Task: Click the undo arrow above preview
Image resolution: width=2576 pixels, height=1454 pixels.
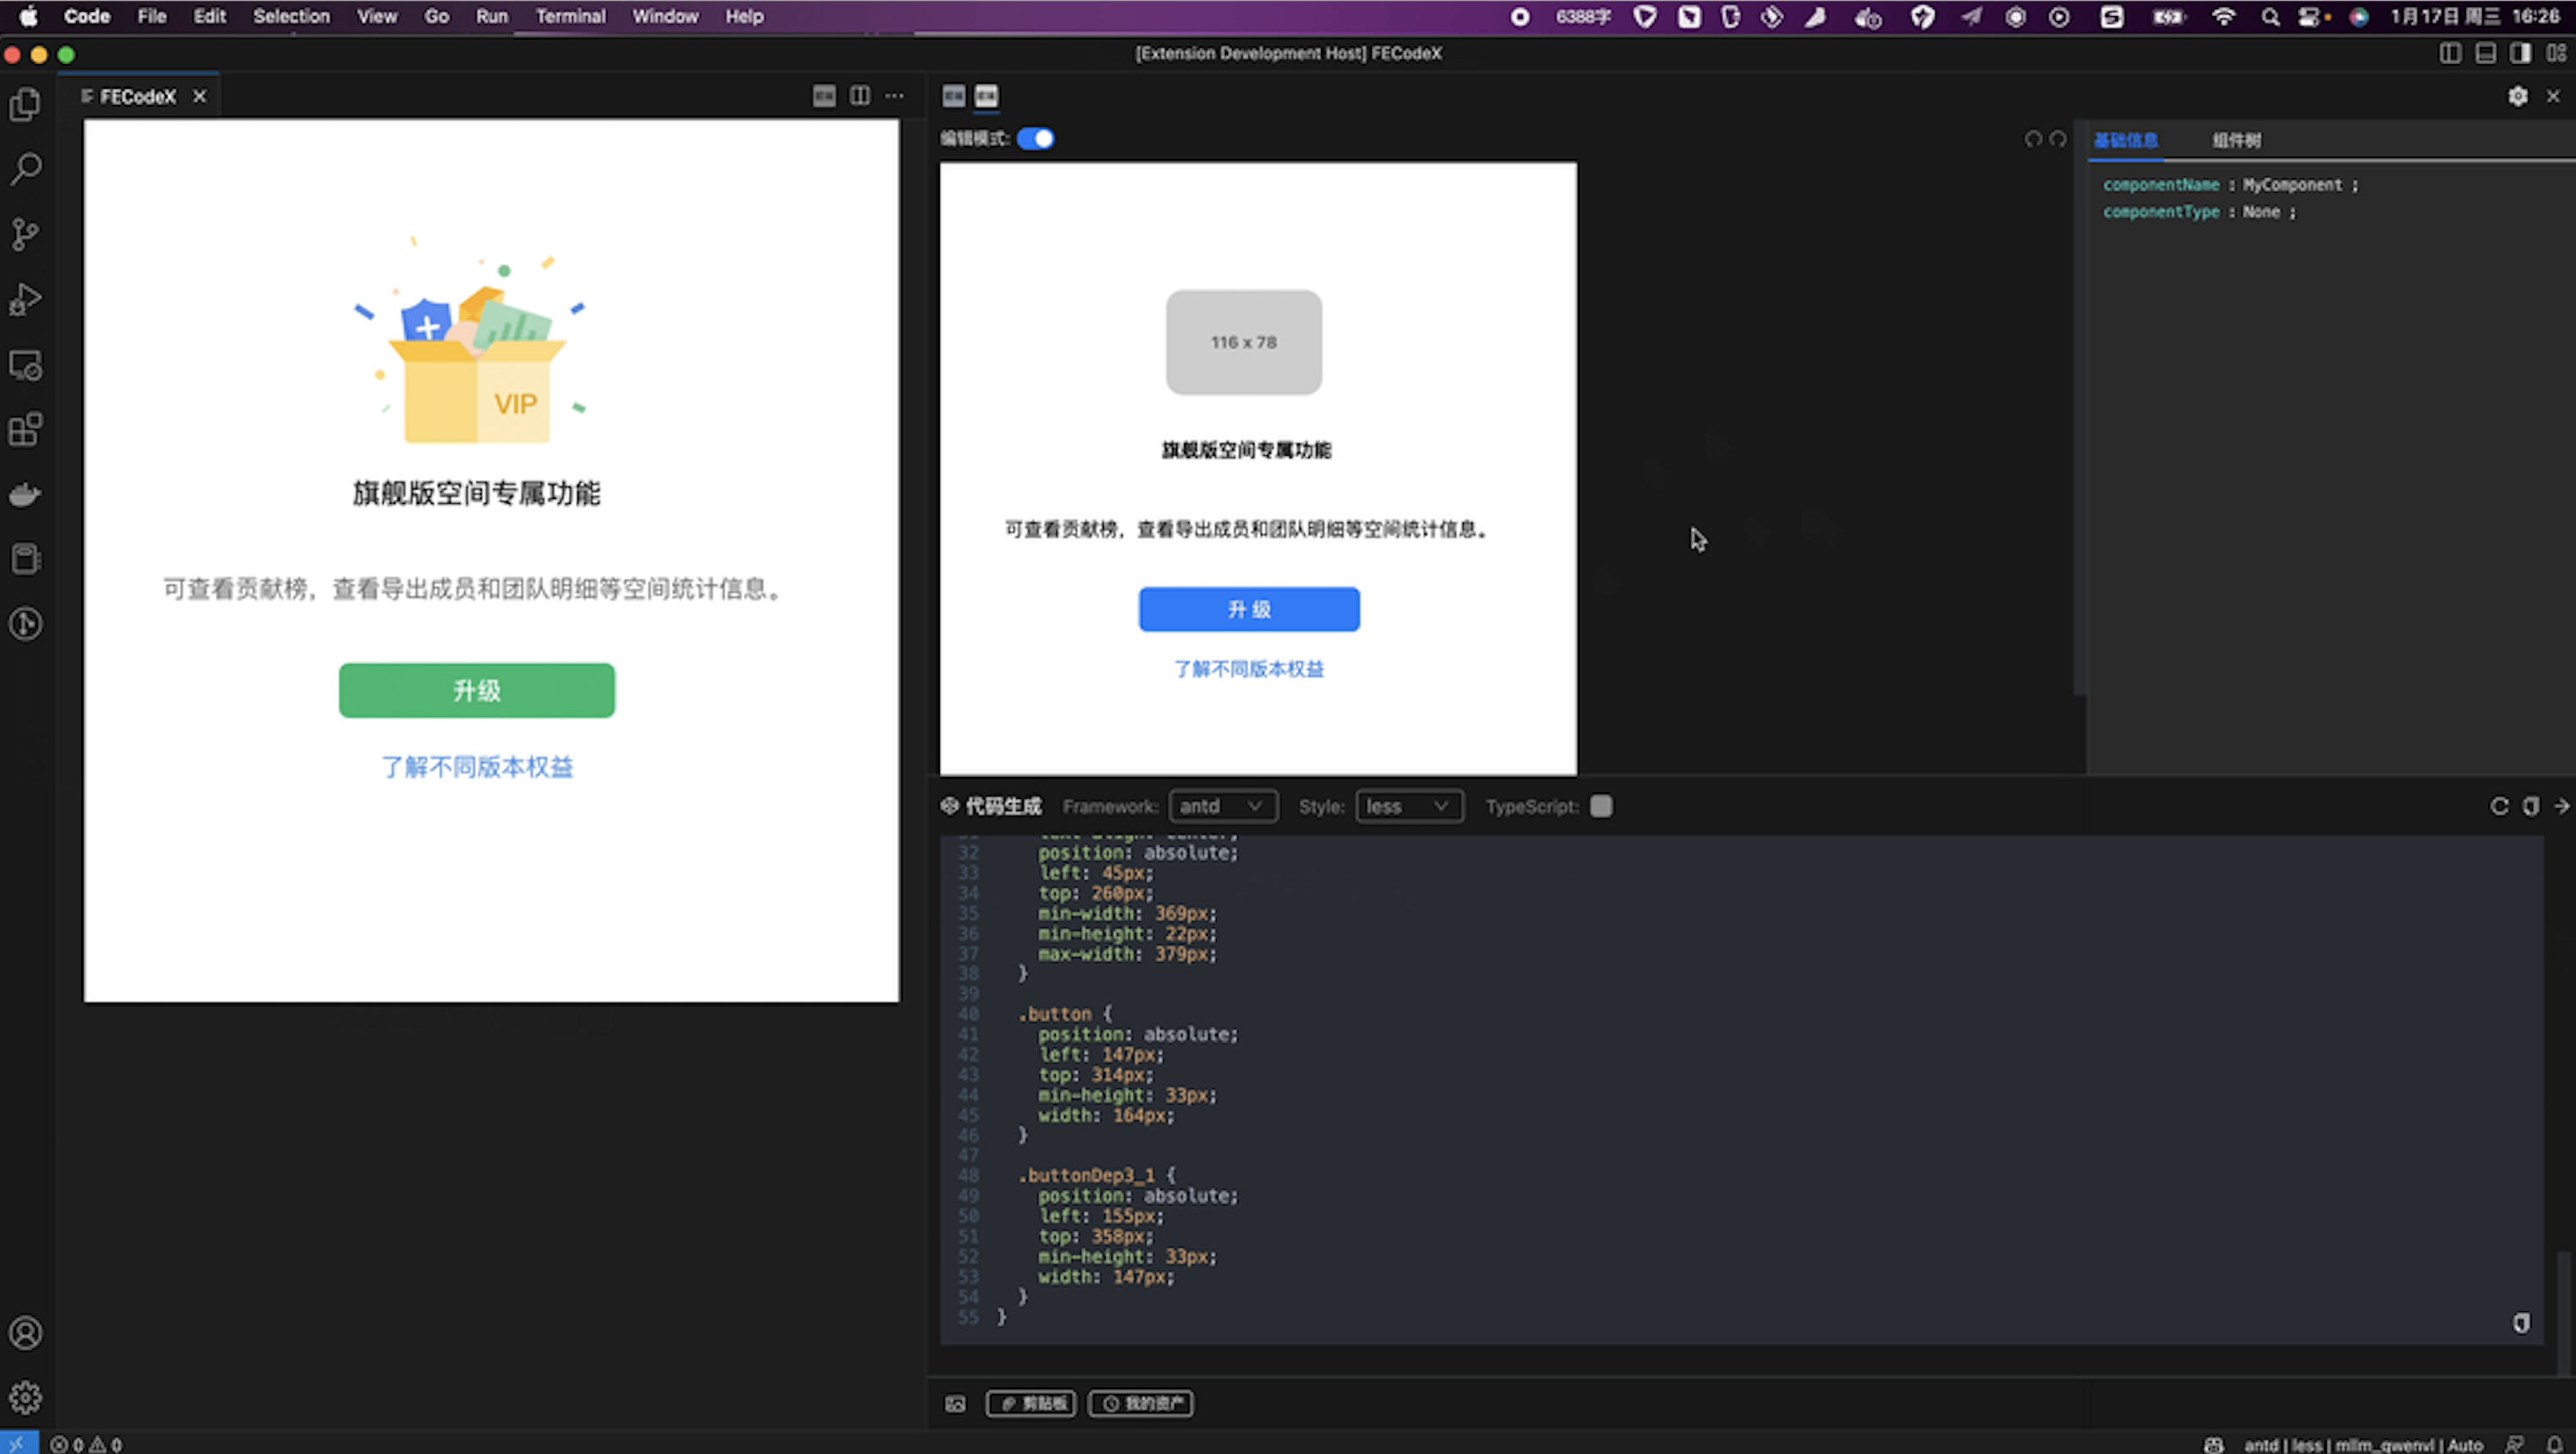Action: [2032, 139]
